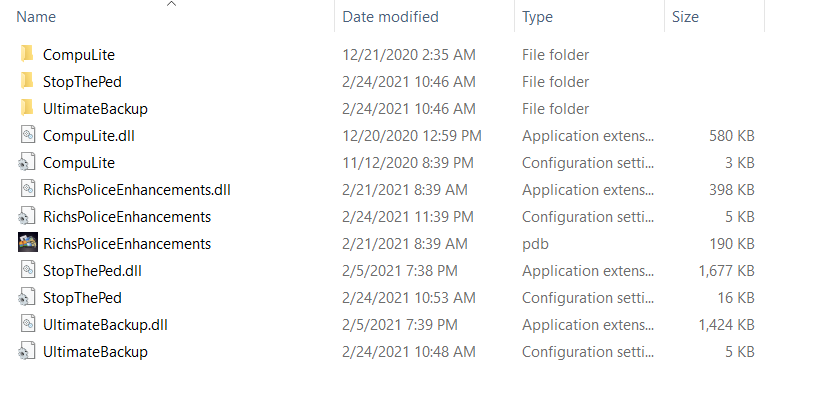
Task: Toggle sort arrow above the Name column
Action: coord(171,4)
